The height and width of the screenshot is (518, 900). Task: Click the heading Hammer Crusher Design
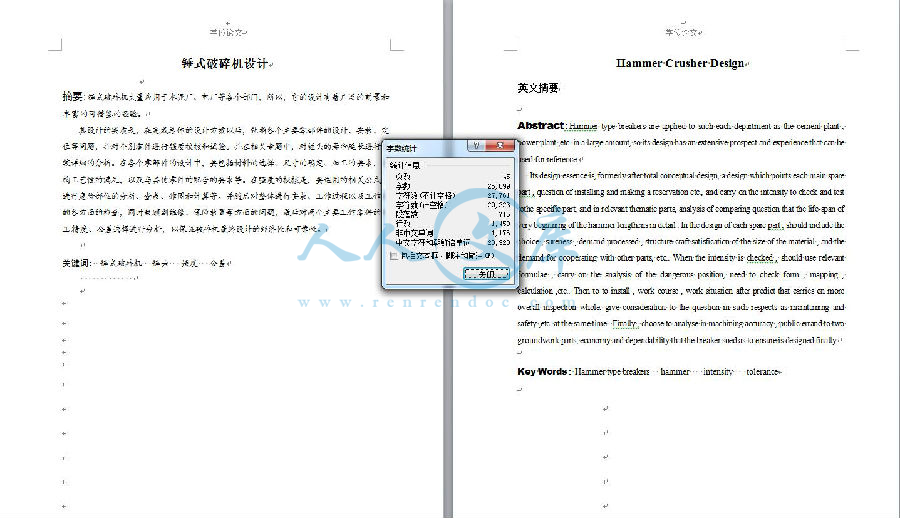coord(680,63)
